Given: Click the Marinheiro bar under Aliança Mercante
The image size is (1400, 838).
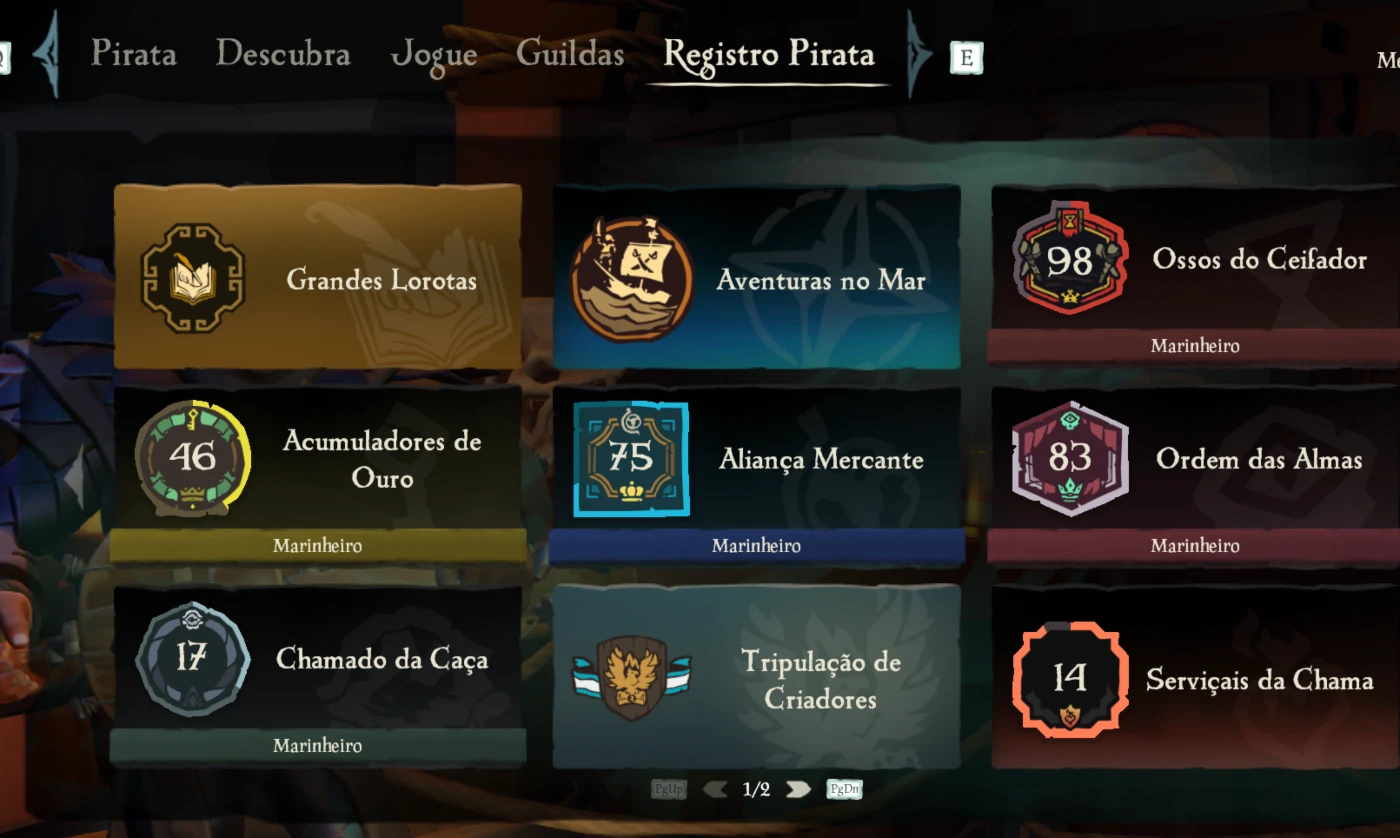Looking at the screenshot, I should [x=756, y=546].
